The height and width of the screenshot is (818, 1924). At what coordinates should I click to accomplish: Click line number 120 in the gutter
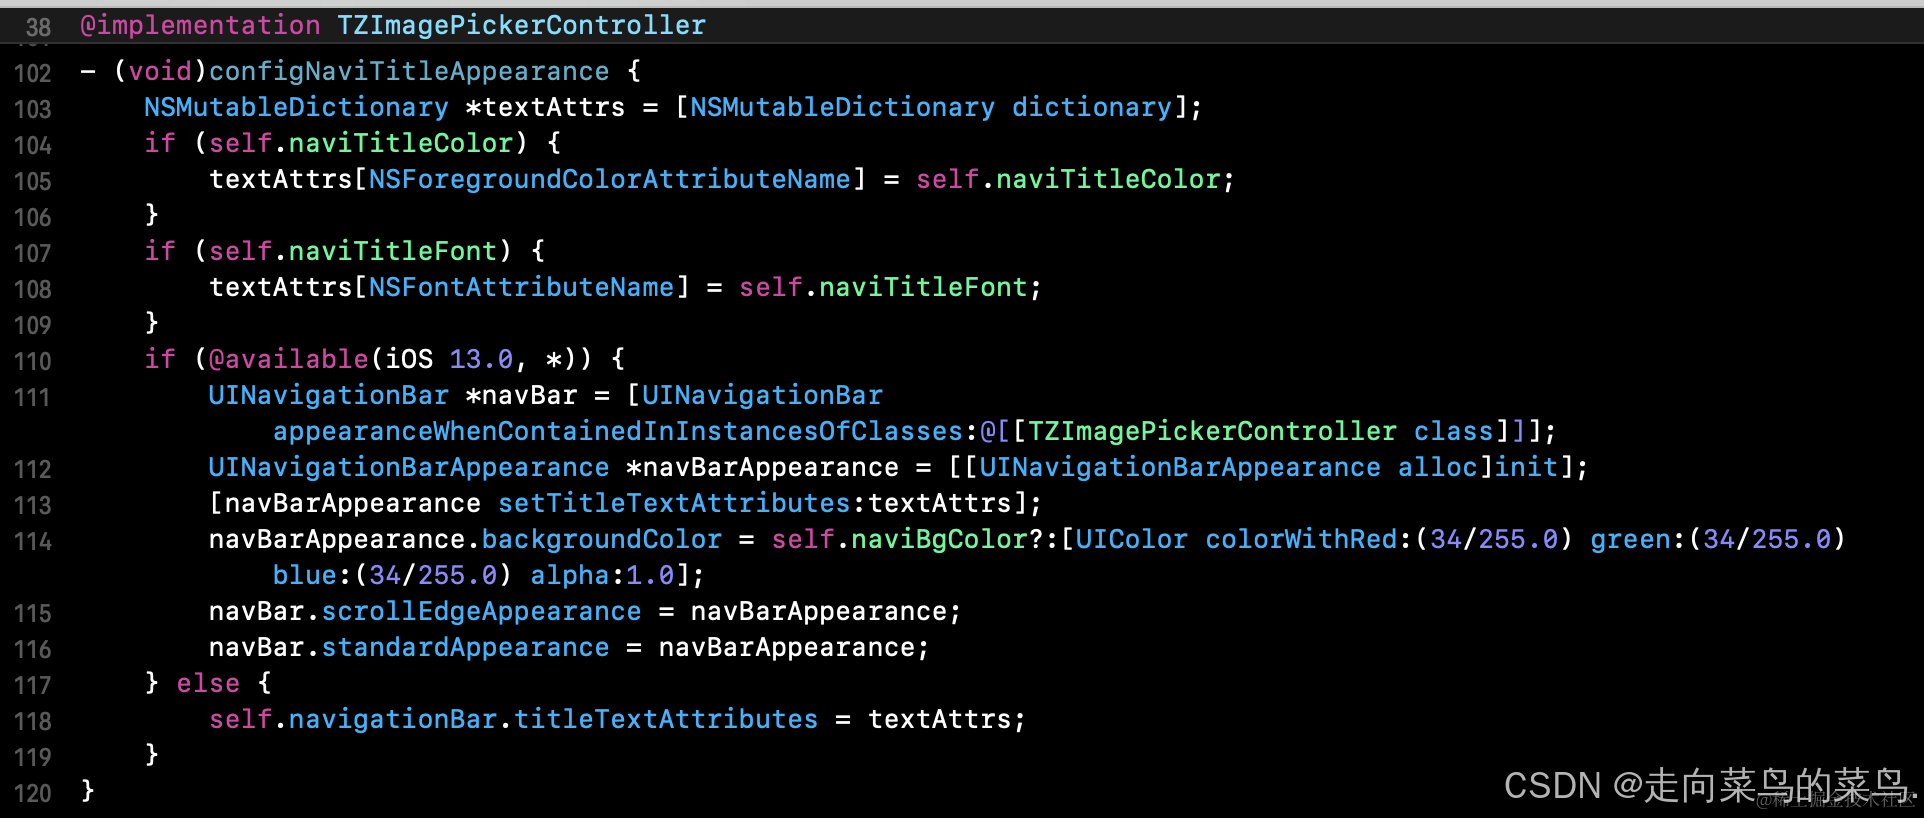pyautogui.click(x=32, y=793)
